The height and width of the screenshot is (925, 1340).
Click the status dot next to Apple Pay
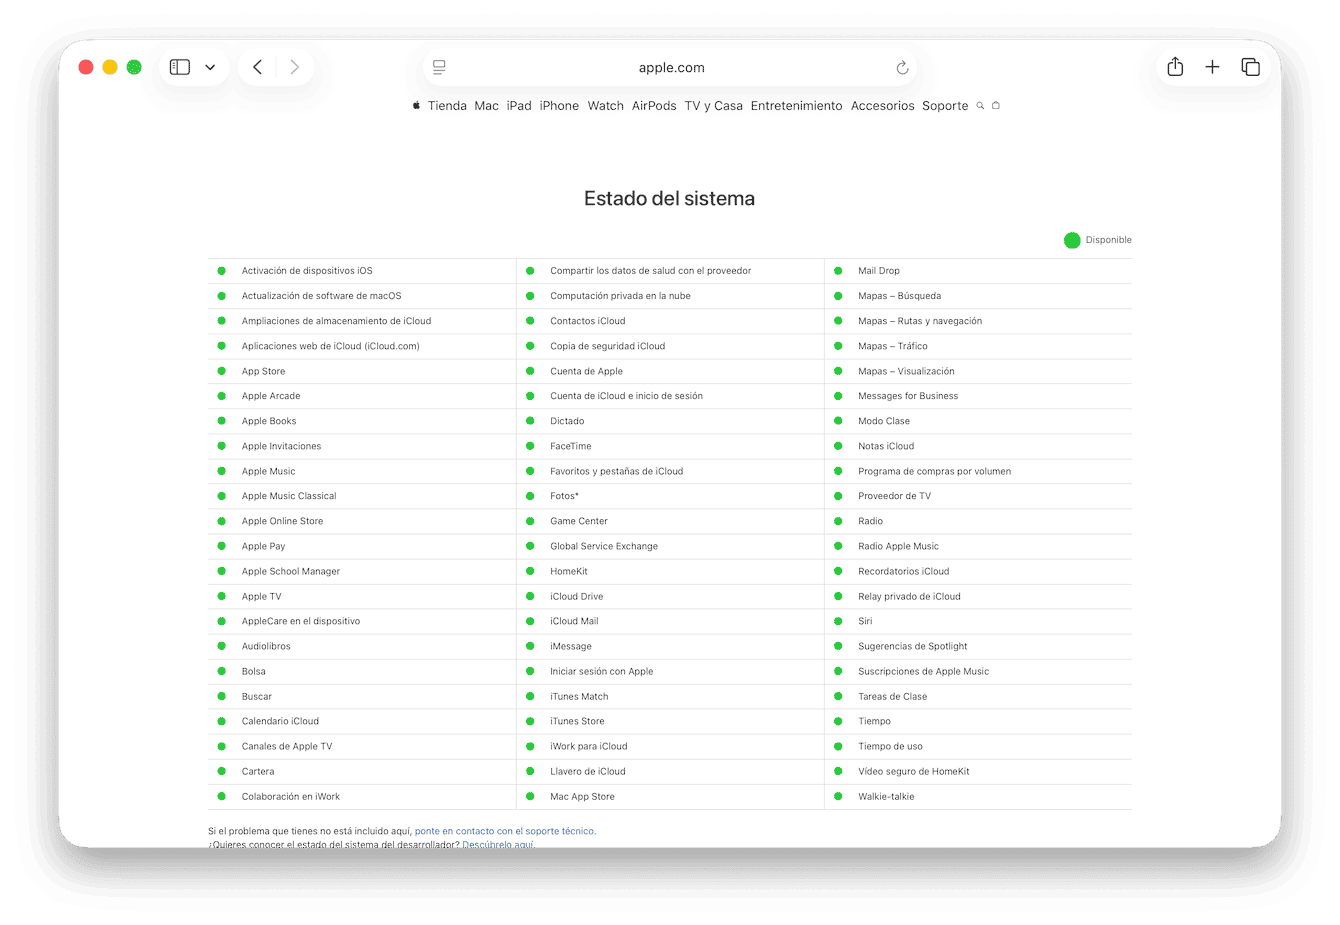[222, 546]
